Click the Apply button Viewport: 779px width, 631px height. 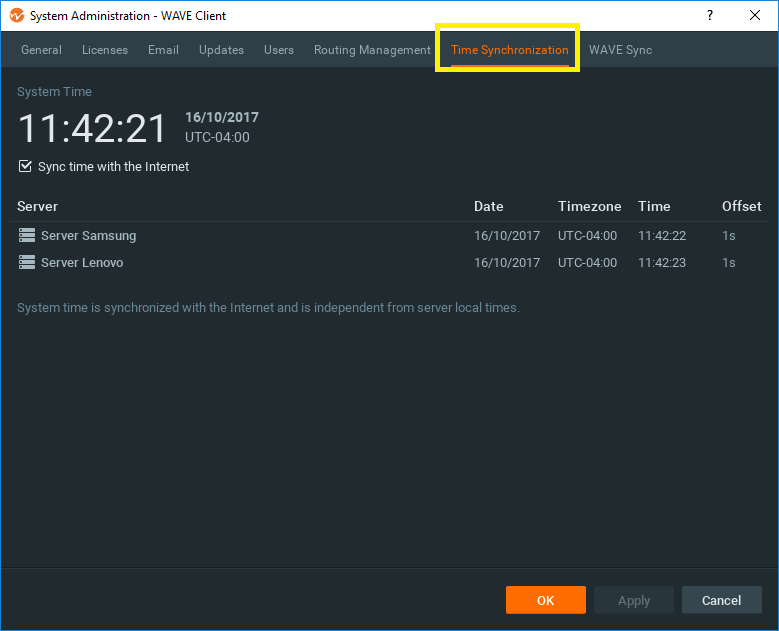(x=634, y=600)
